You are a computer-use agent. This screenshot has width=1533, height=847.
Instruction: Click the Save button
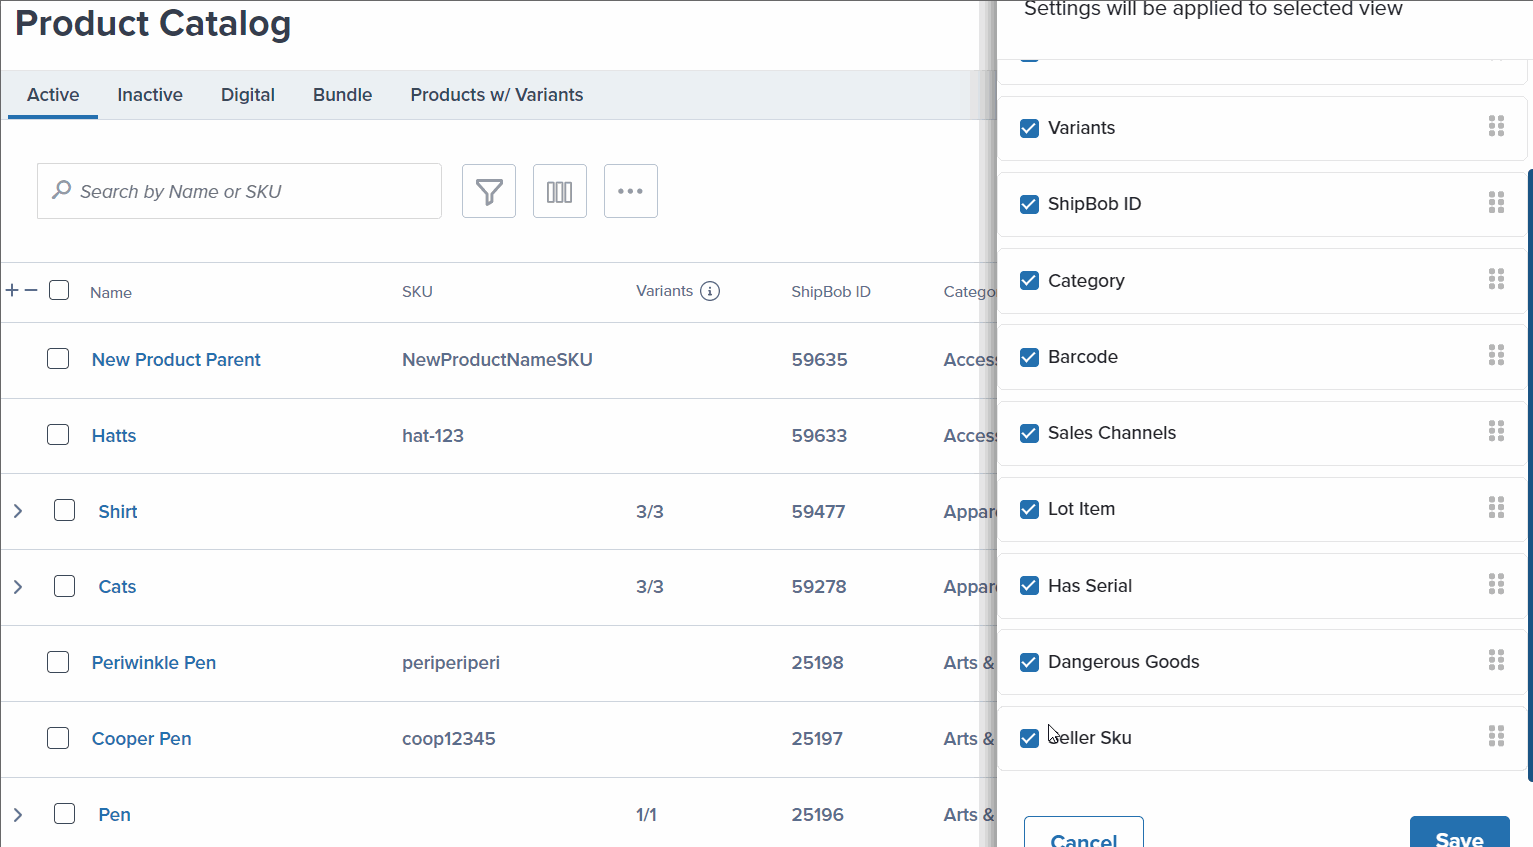1459,838
